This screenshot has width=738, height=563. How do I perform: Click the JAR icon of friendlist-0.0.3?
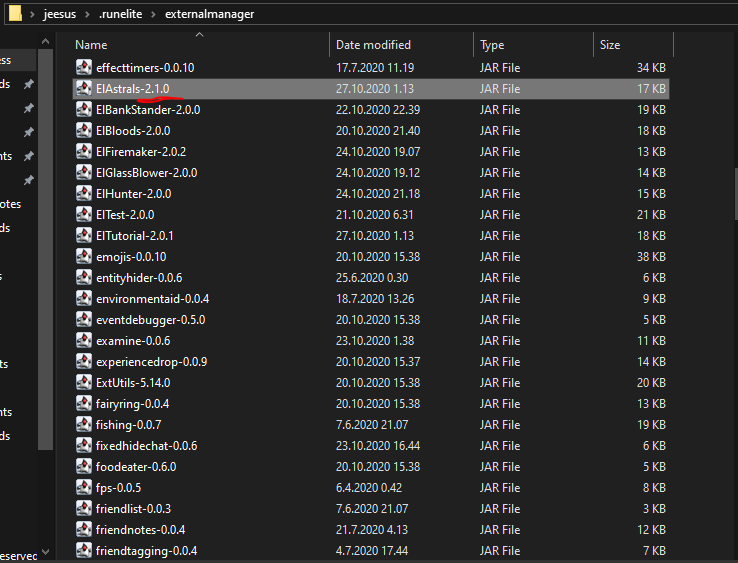[84, 509]
